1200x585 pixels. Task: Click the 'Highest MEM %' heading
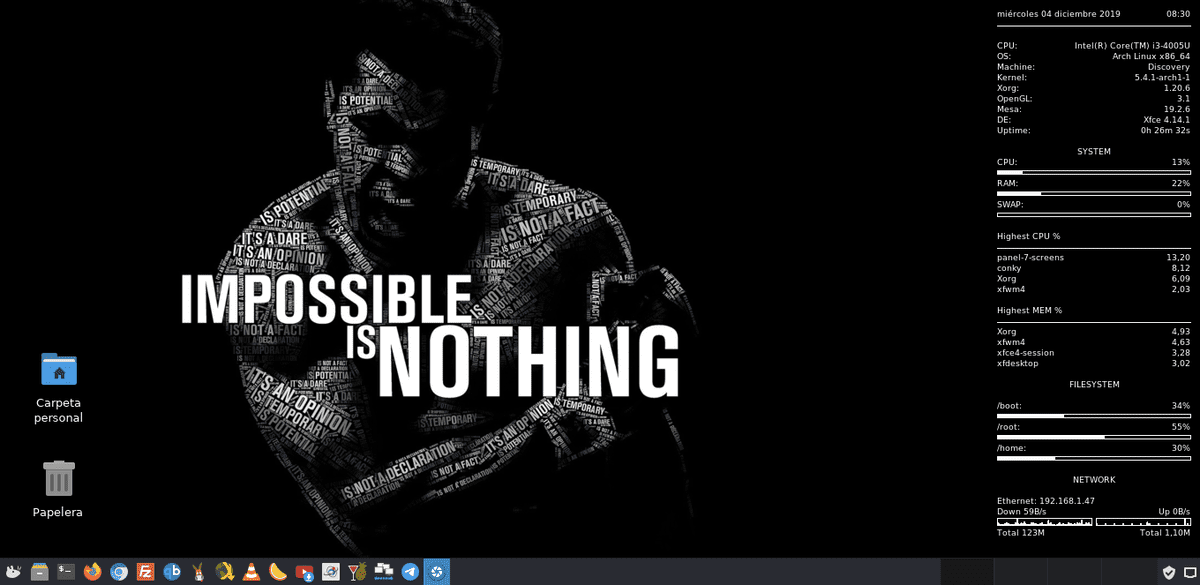1029,310
